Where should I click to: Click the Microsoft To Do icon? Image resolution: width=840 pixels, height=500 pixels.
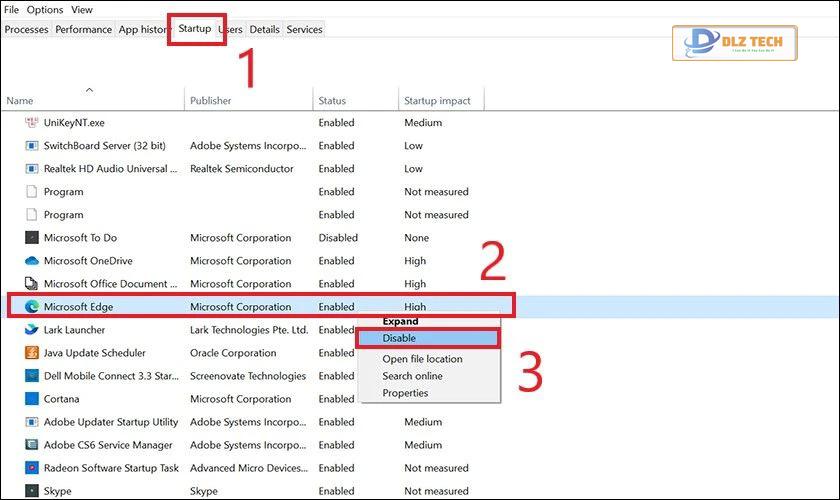(x=32, y=237)
